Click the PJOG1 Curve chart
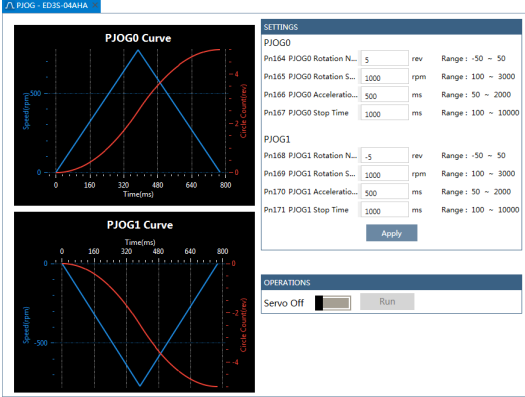This screenshot has width=525, height=397. click(134, 302)
